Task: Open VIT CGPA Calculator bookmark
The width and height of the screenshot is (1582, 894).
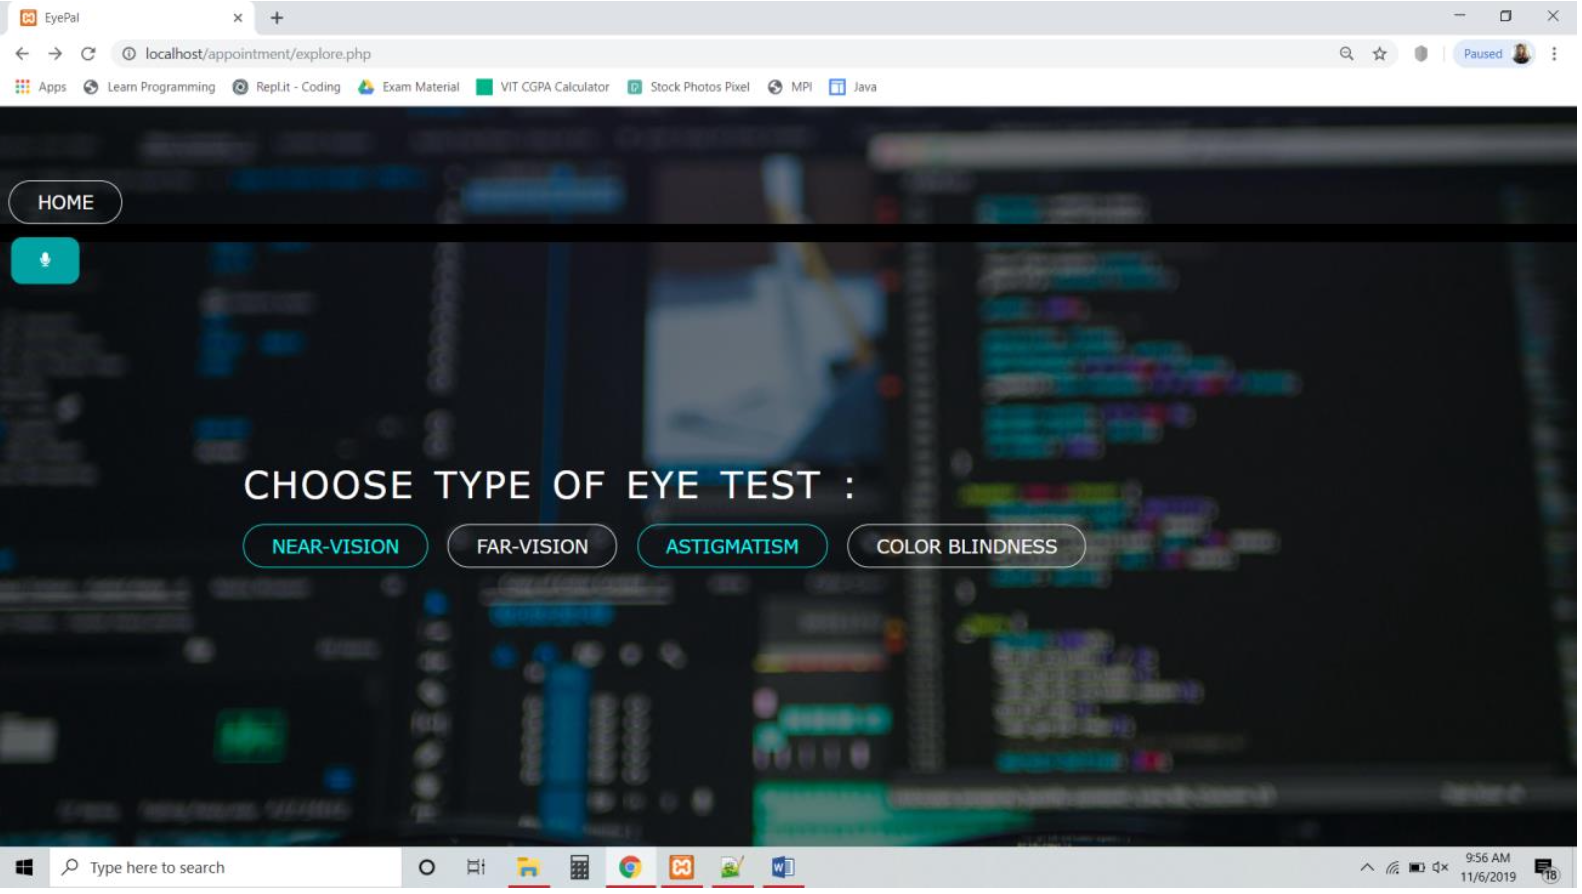Action: (545, 87)
